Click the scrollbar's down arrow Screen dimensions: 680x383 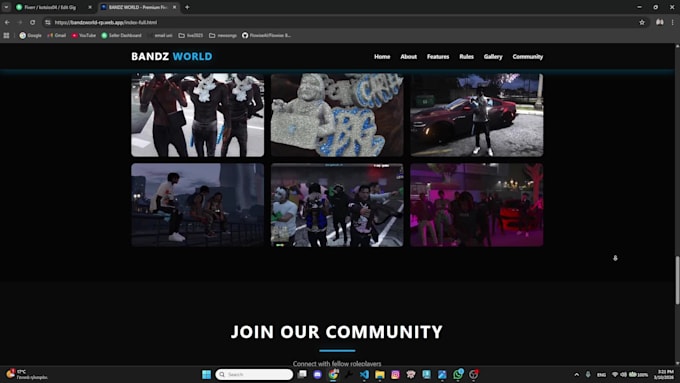[x=677, y=363]
